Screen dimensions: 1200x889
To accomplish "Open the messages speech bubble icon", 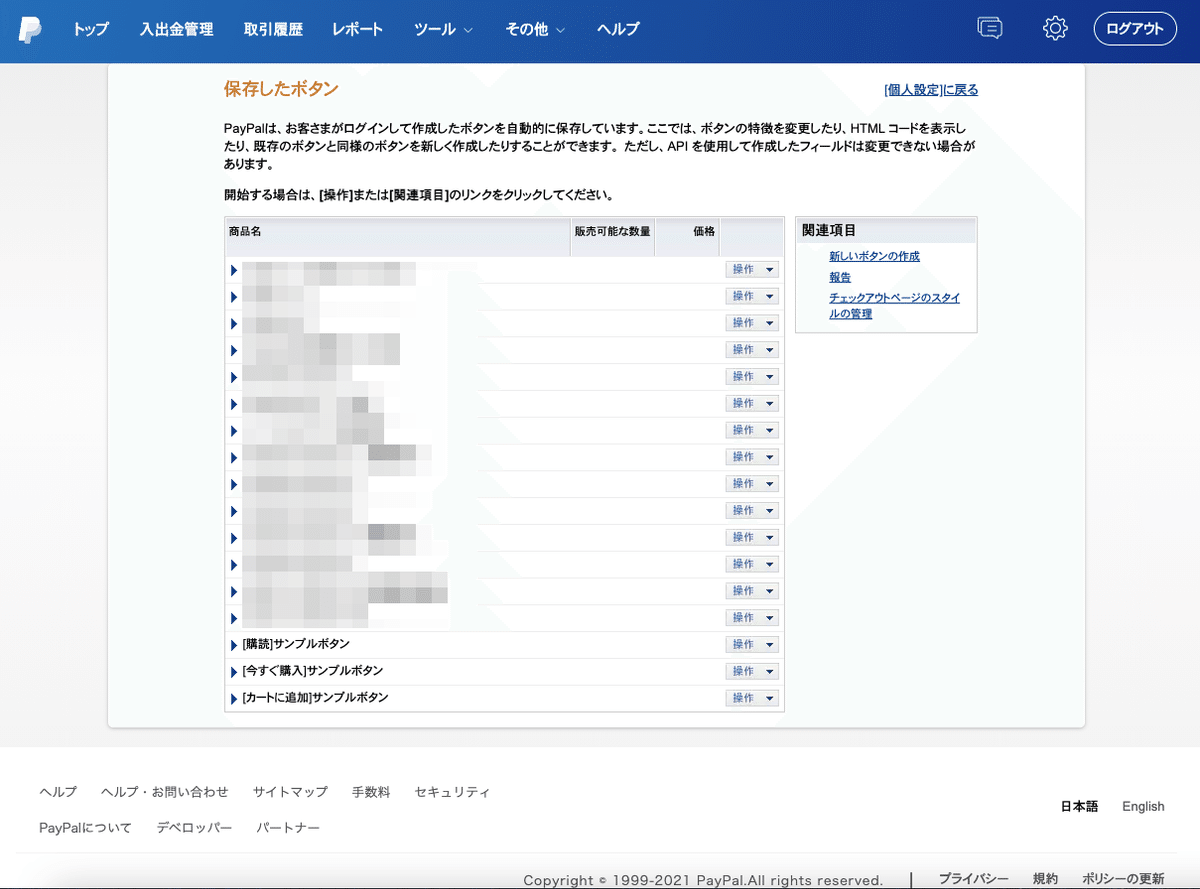I will coord(990,29).
